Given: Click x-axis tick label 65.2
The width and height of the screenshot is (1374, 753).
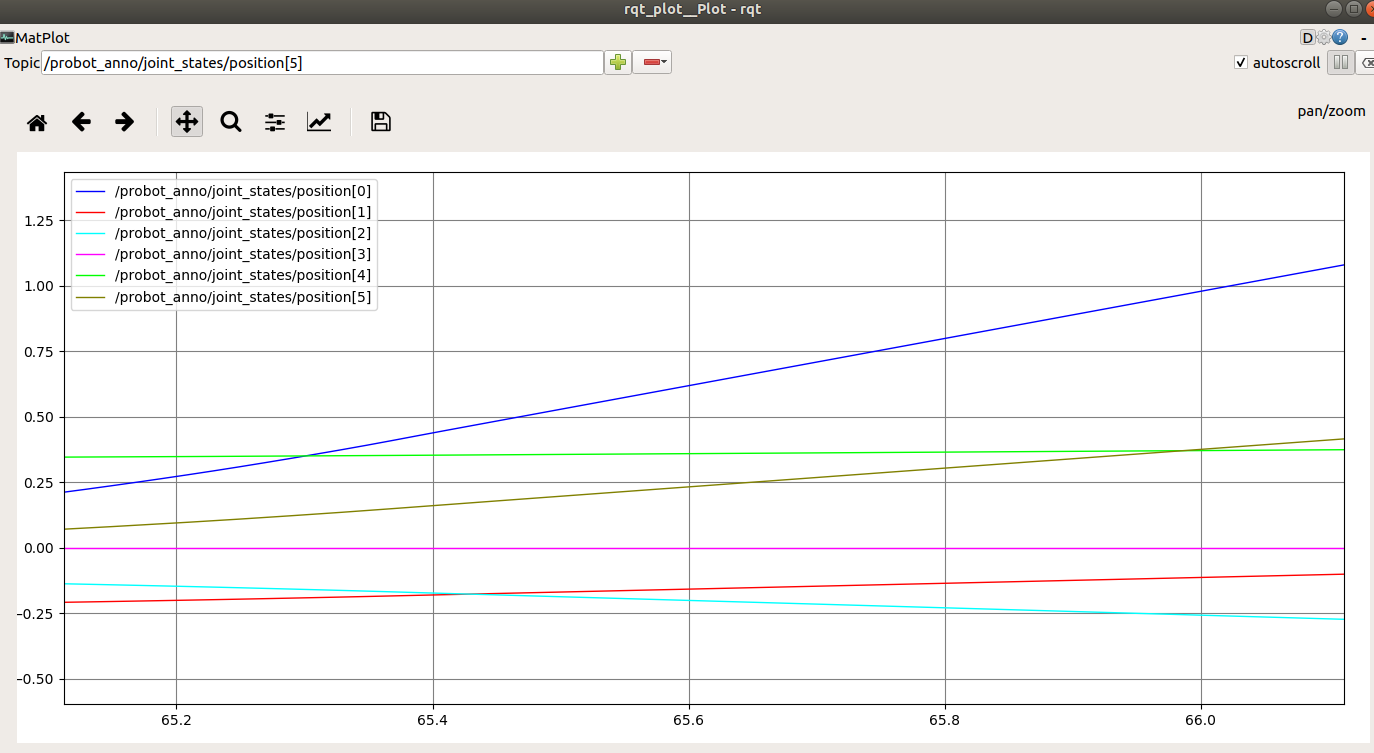Looking at the screenshot, I should click(x=176, y=719).
